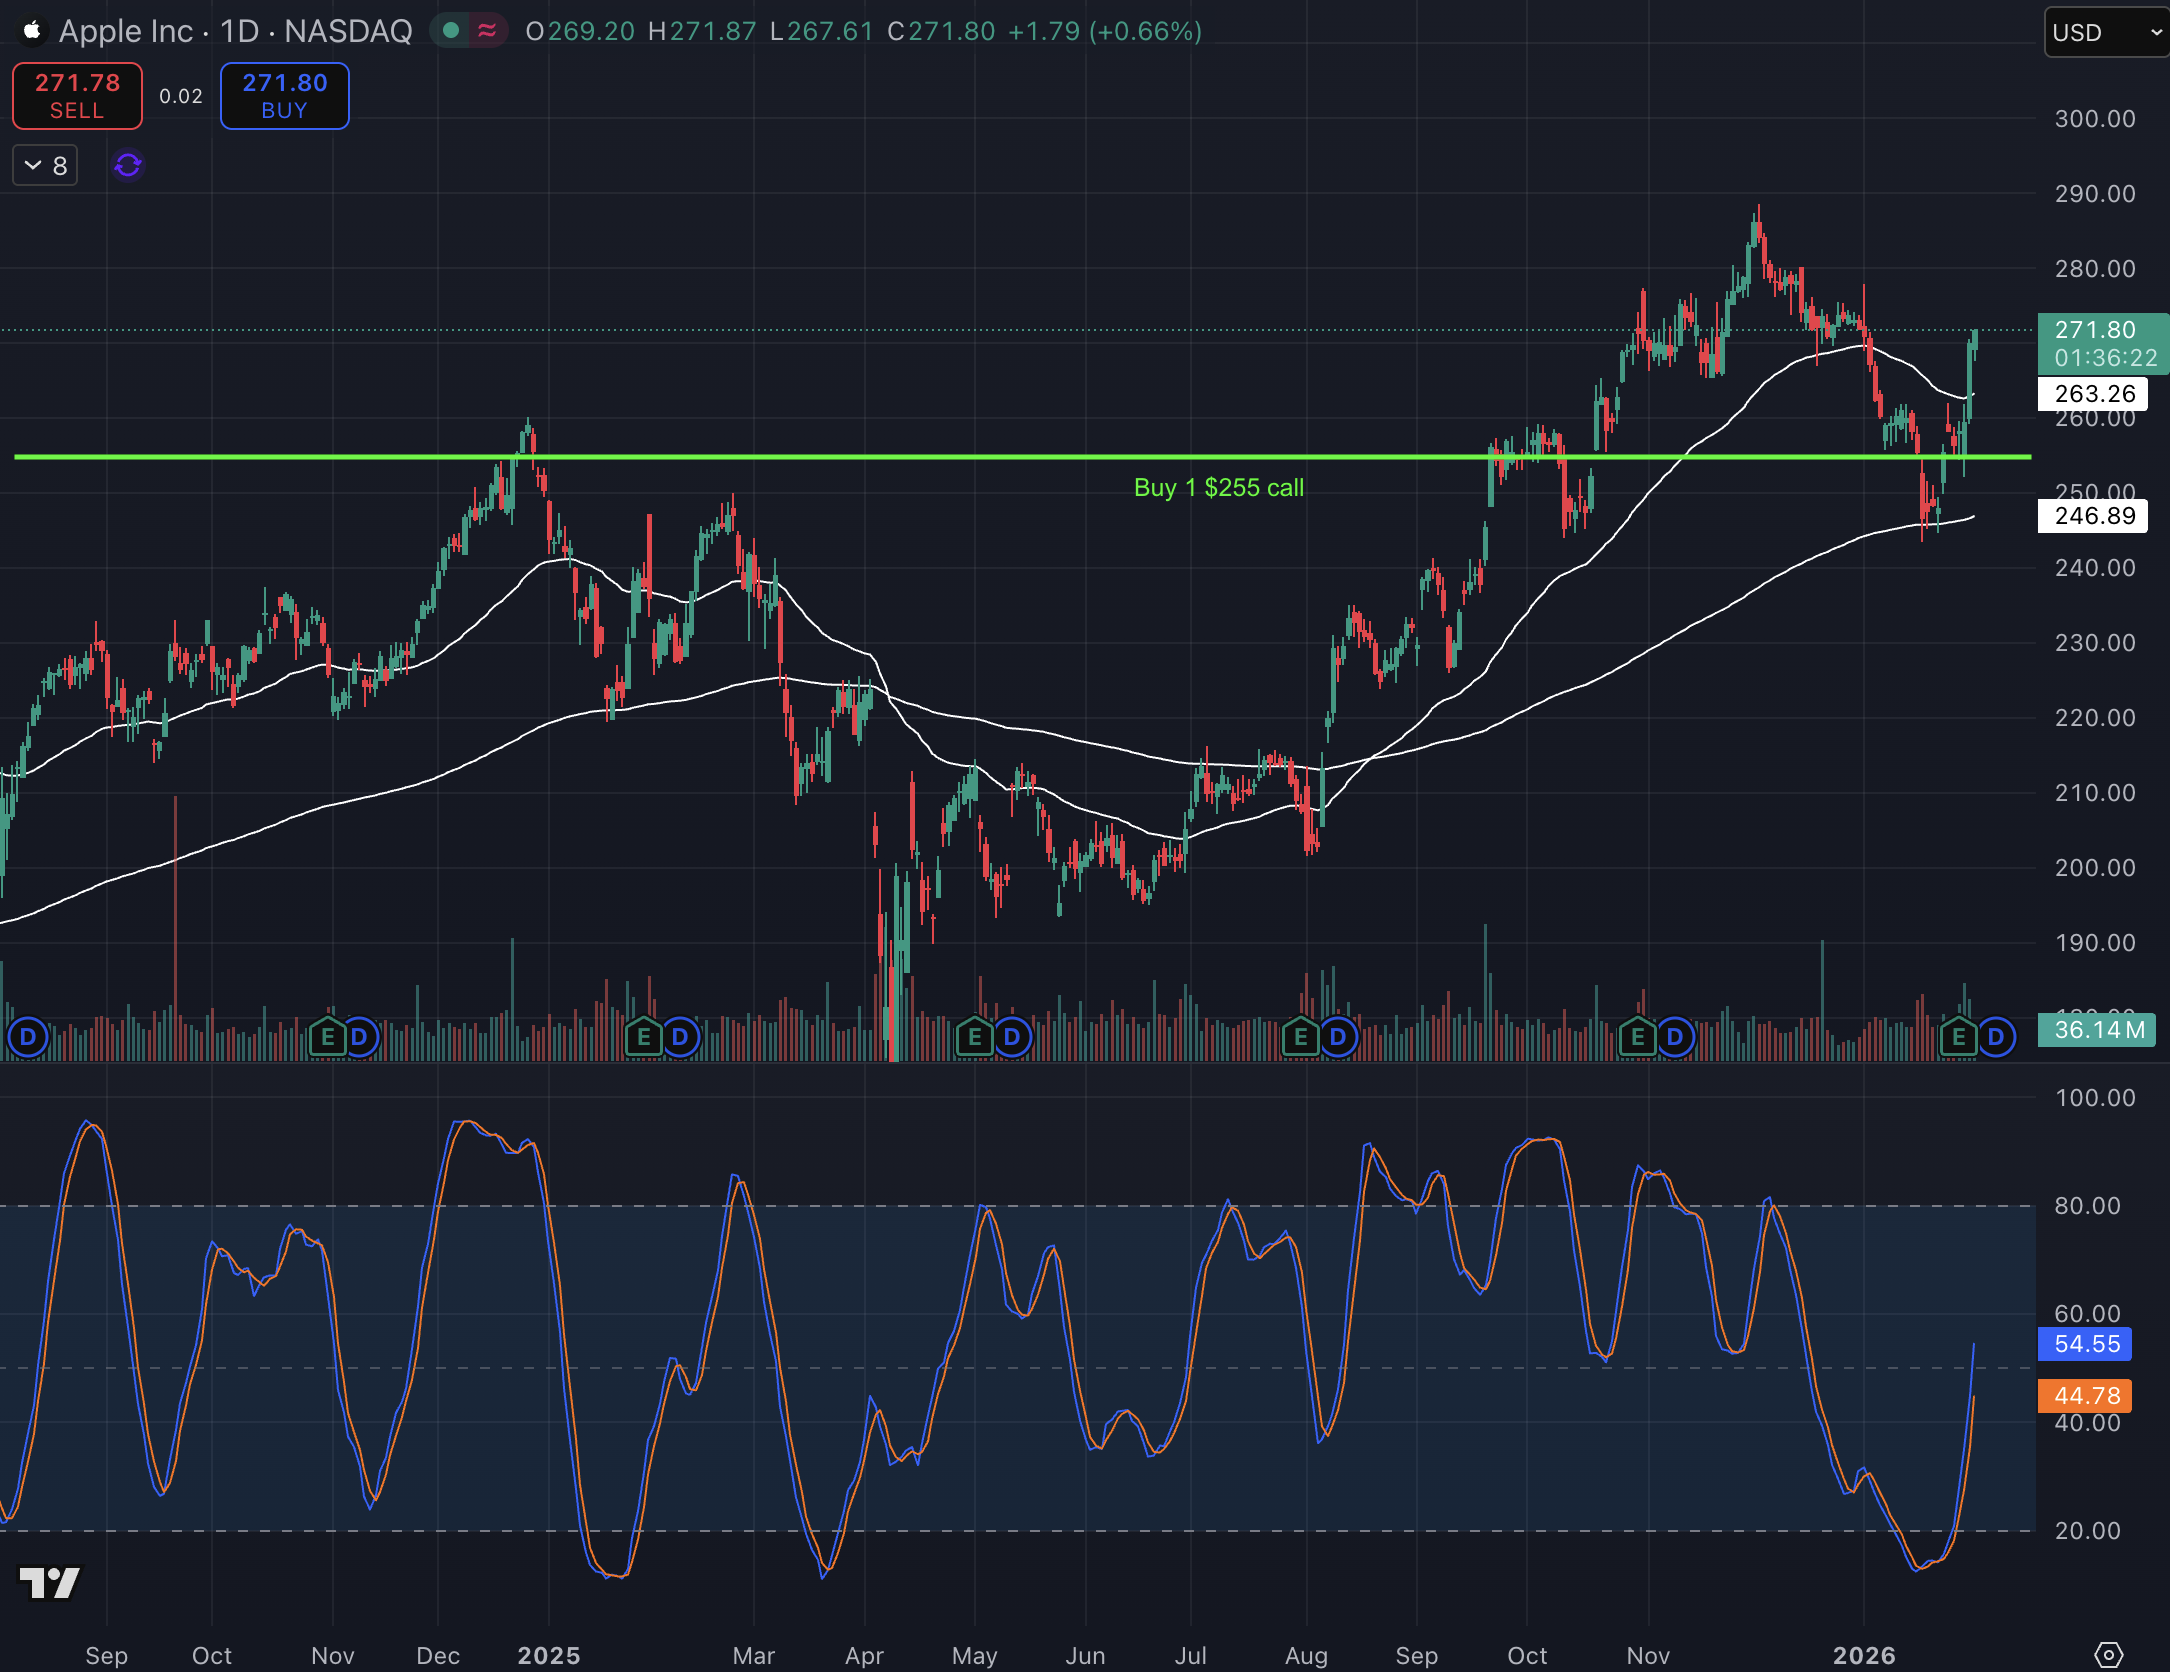Toggle the pink approximate data mode indicator

[488, 31]
